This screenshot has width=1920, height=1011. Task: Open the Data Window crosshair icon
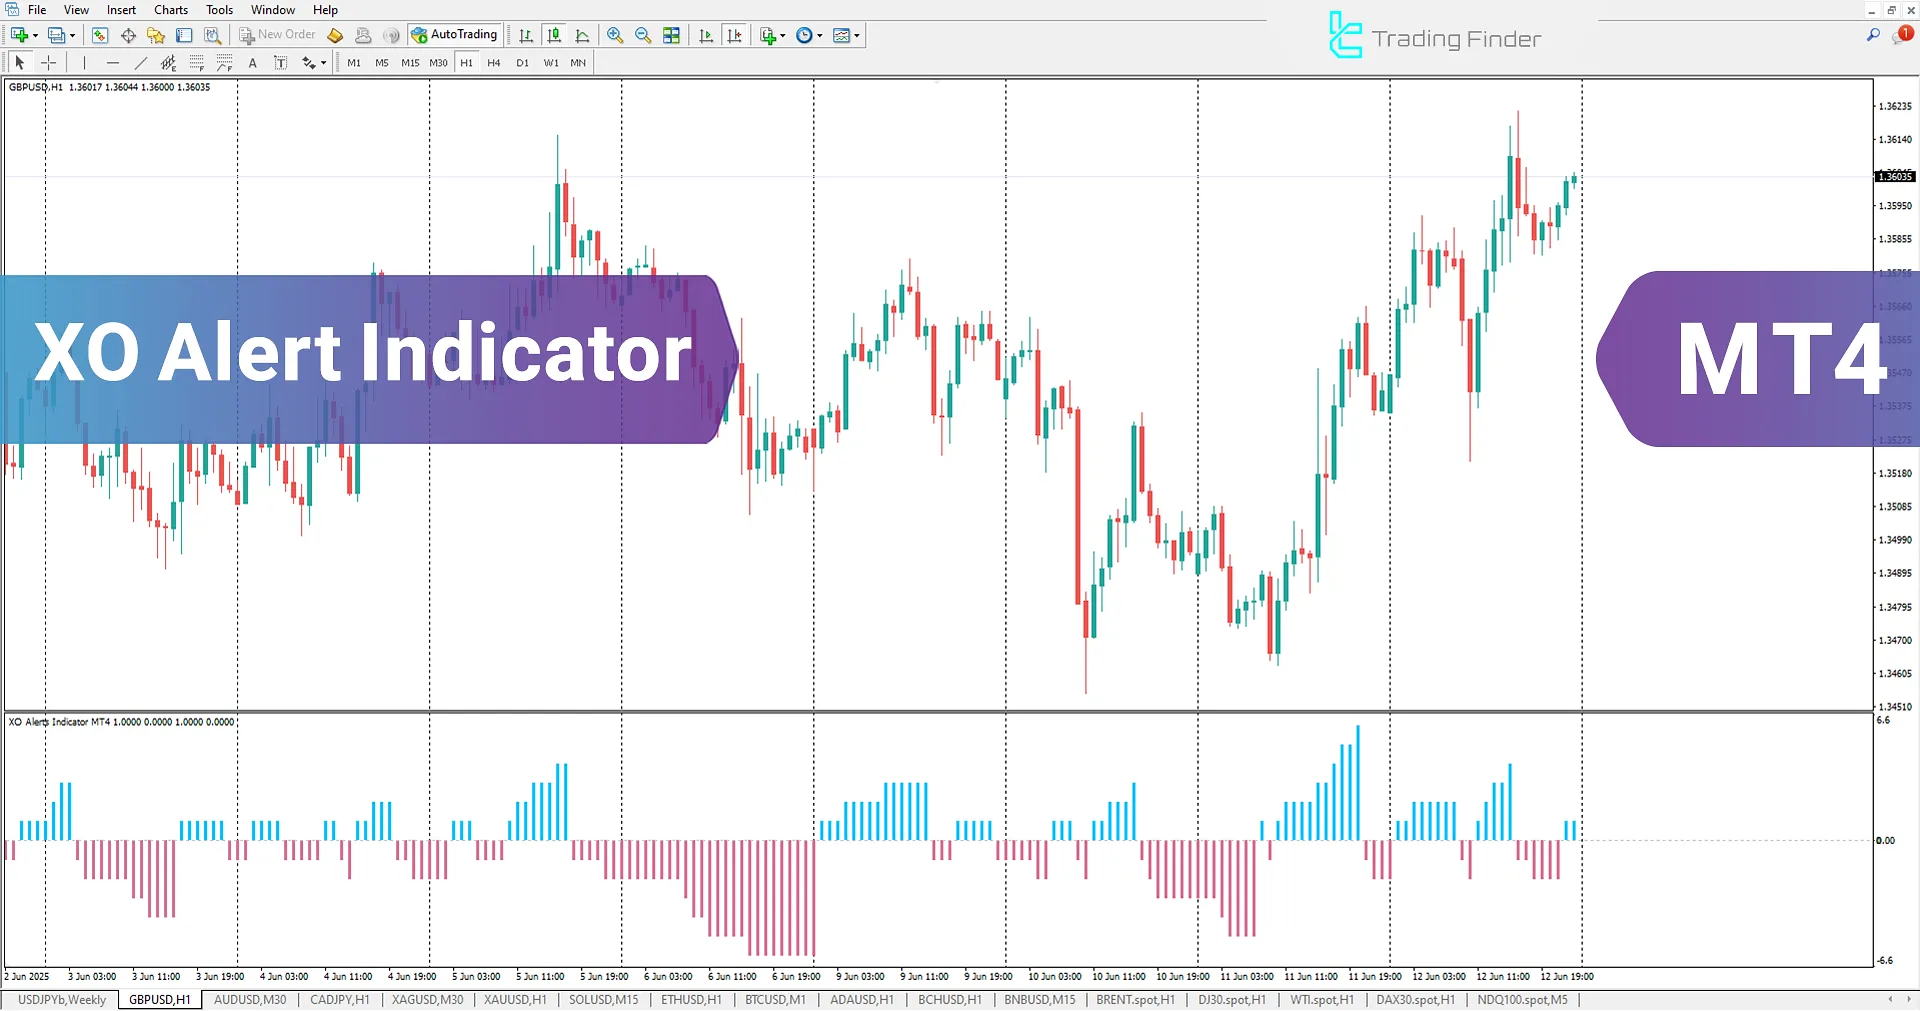click(x=128, y=35)
